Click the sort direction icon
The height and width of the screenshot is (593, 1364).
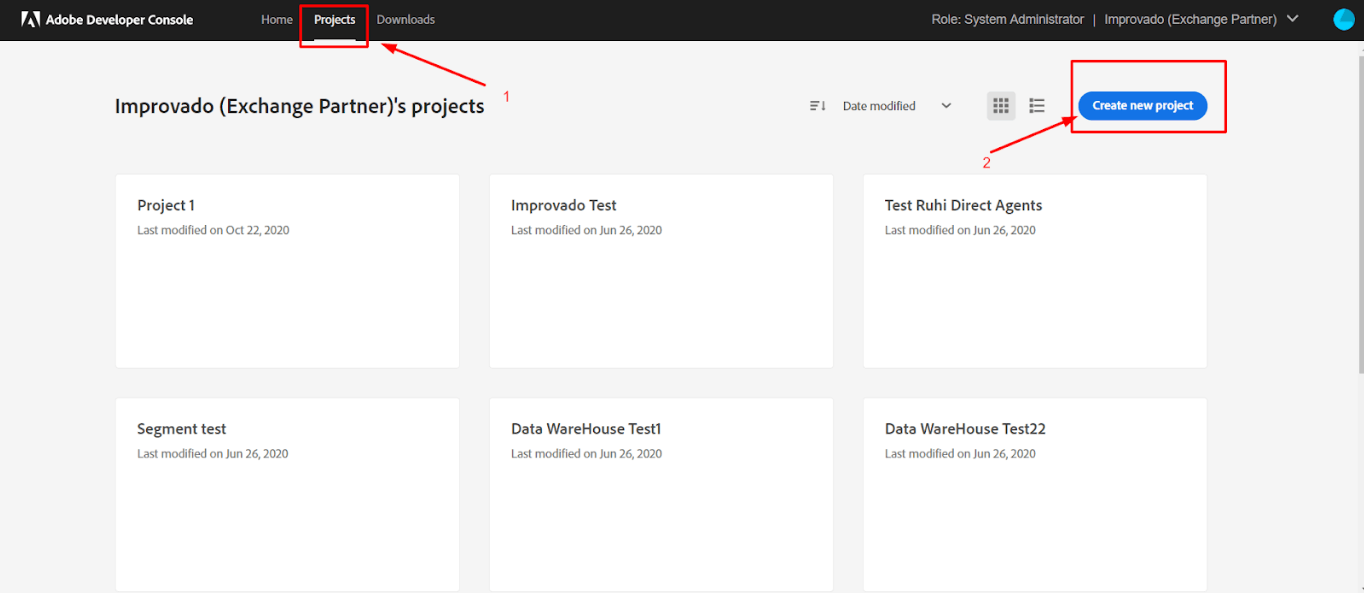pyautogui.click(x=817, y=105)
